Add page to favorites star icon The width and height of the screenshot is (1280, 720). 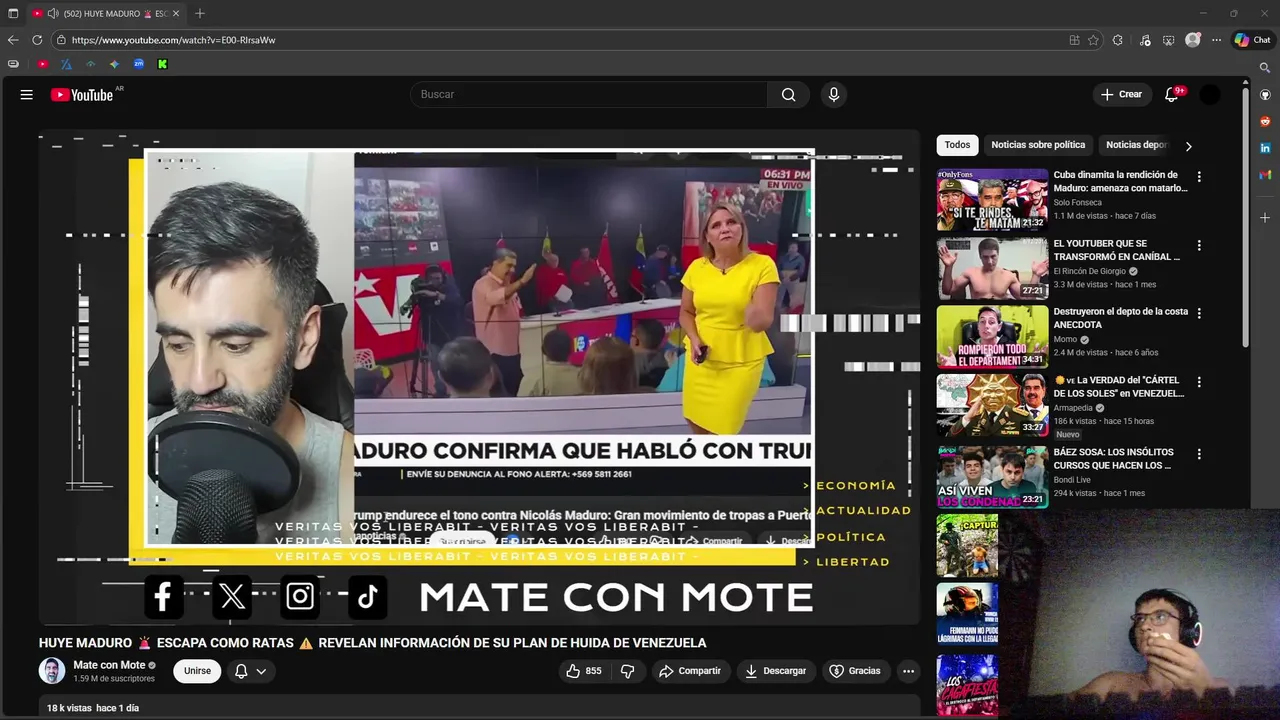click(1093, 40)
